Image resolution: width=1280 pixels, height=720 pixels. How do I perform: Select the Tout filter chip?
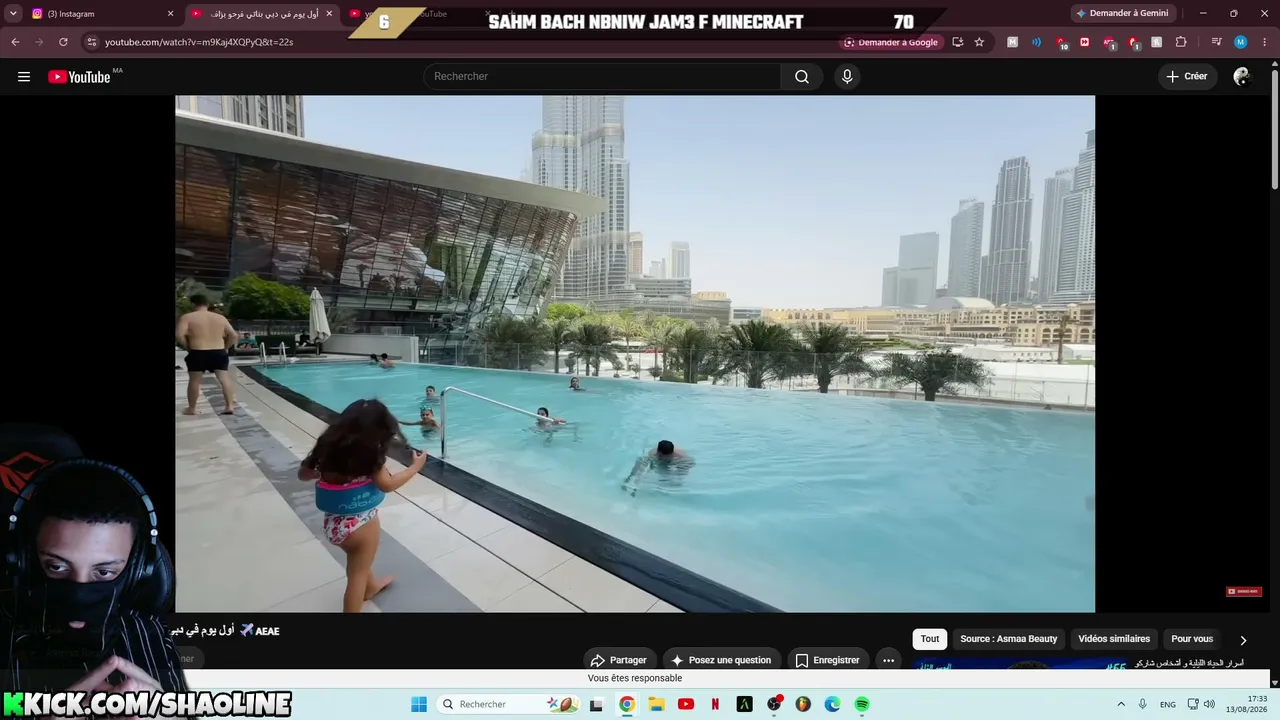(930, 639)
